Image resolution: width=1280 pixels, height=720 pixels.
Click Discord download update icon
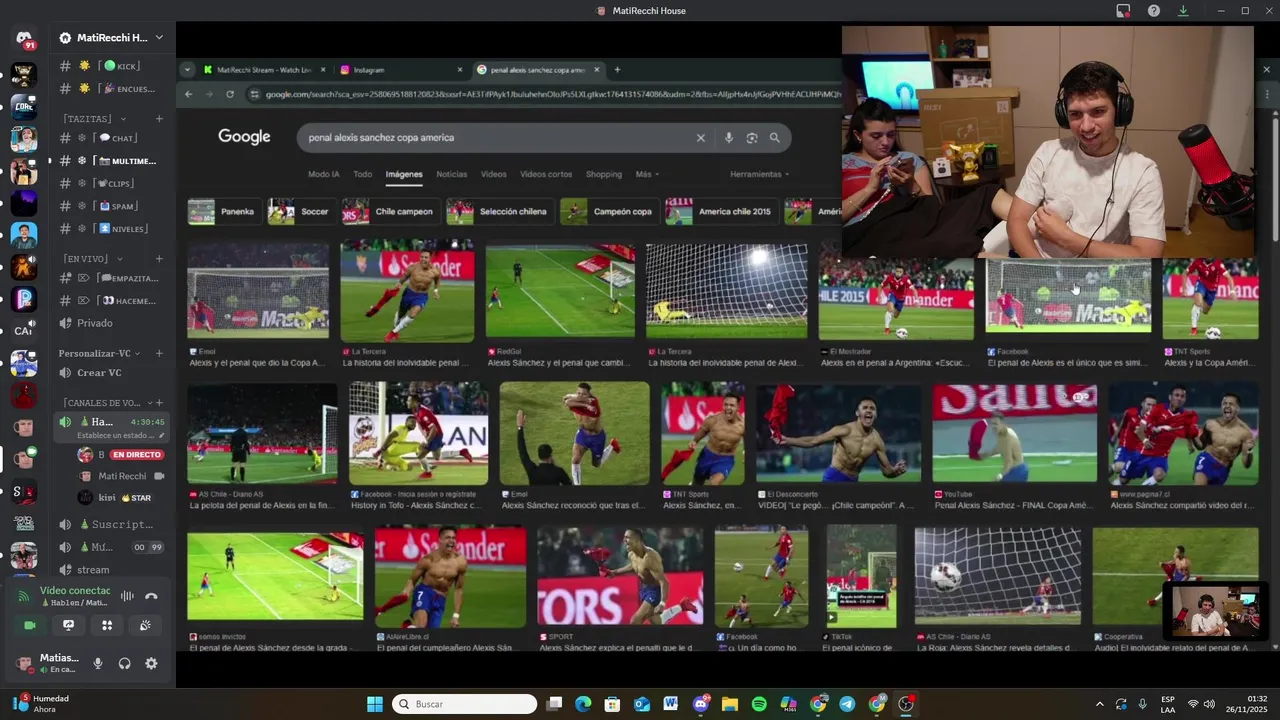(1183, 11)
